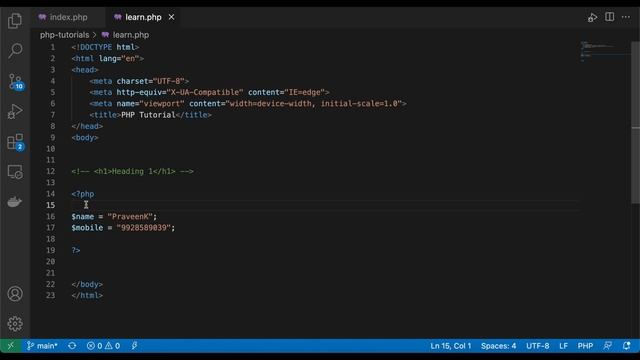Click the closing </head> tag
The height and width of the screenshot is (360, 640).
point(87,126)
